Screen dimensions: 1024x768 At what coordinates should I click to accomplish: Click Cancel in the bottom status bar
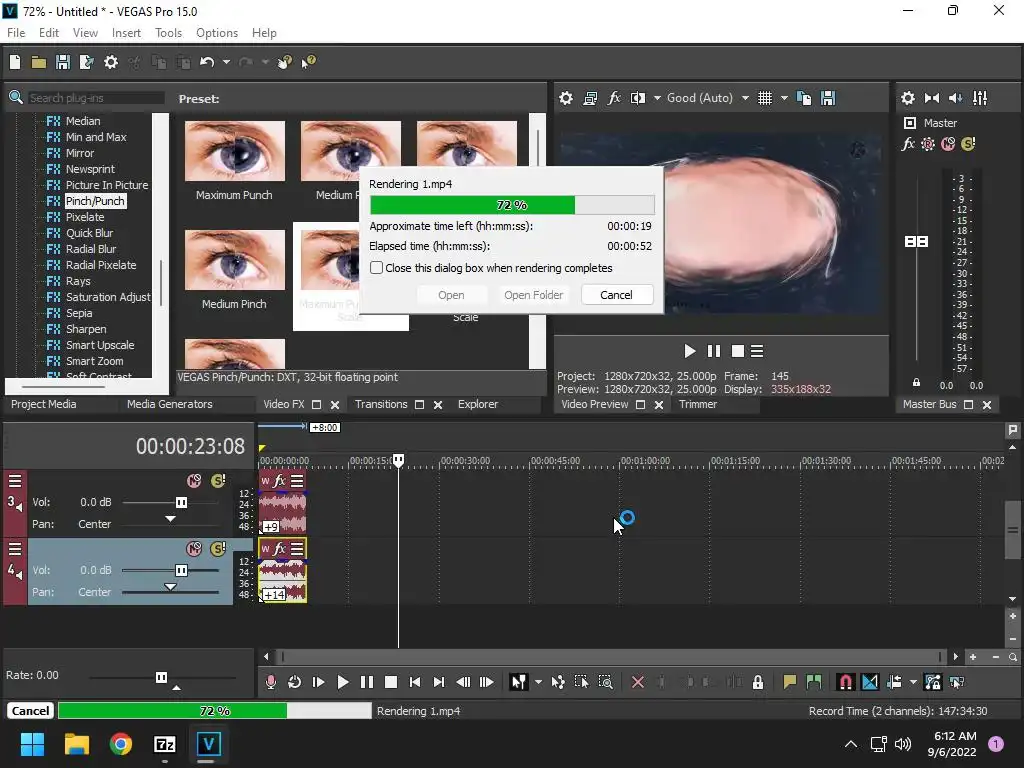[30, 711]
